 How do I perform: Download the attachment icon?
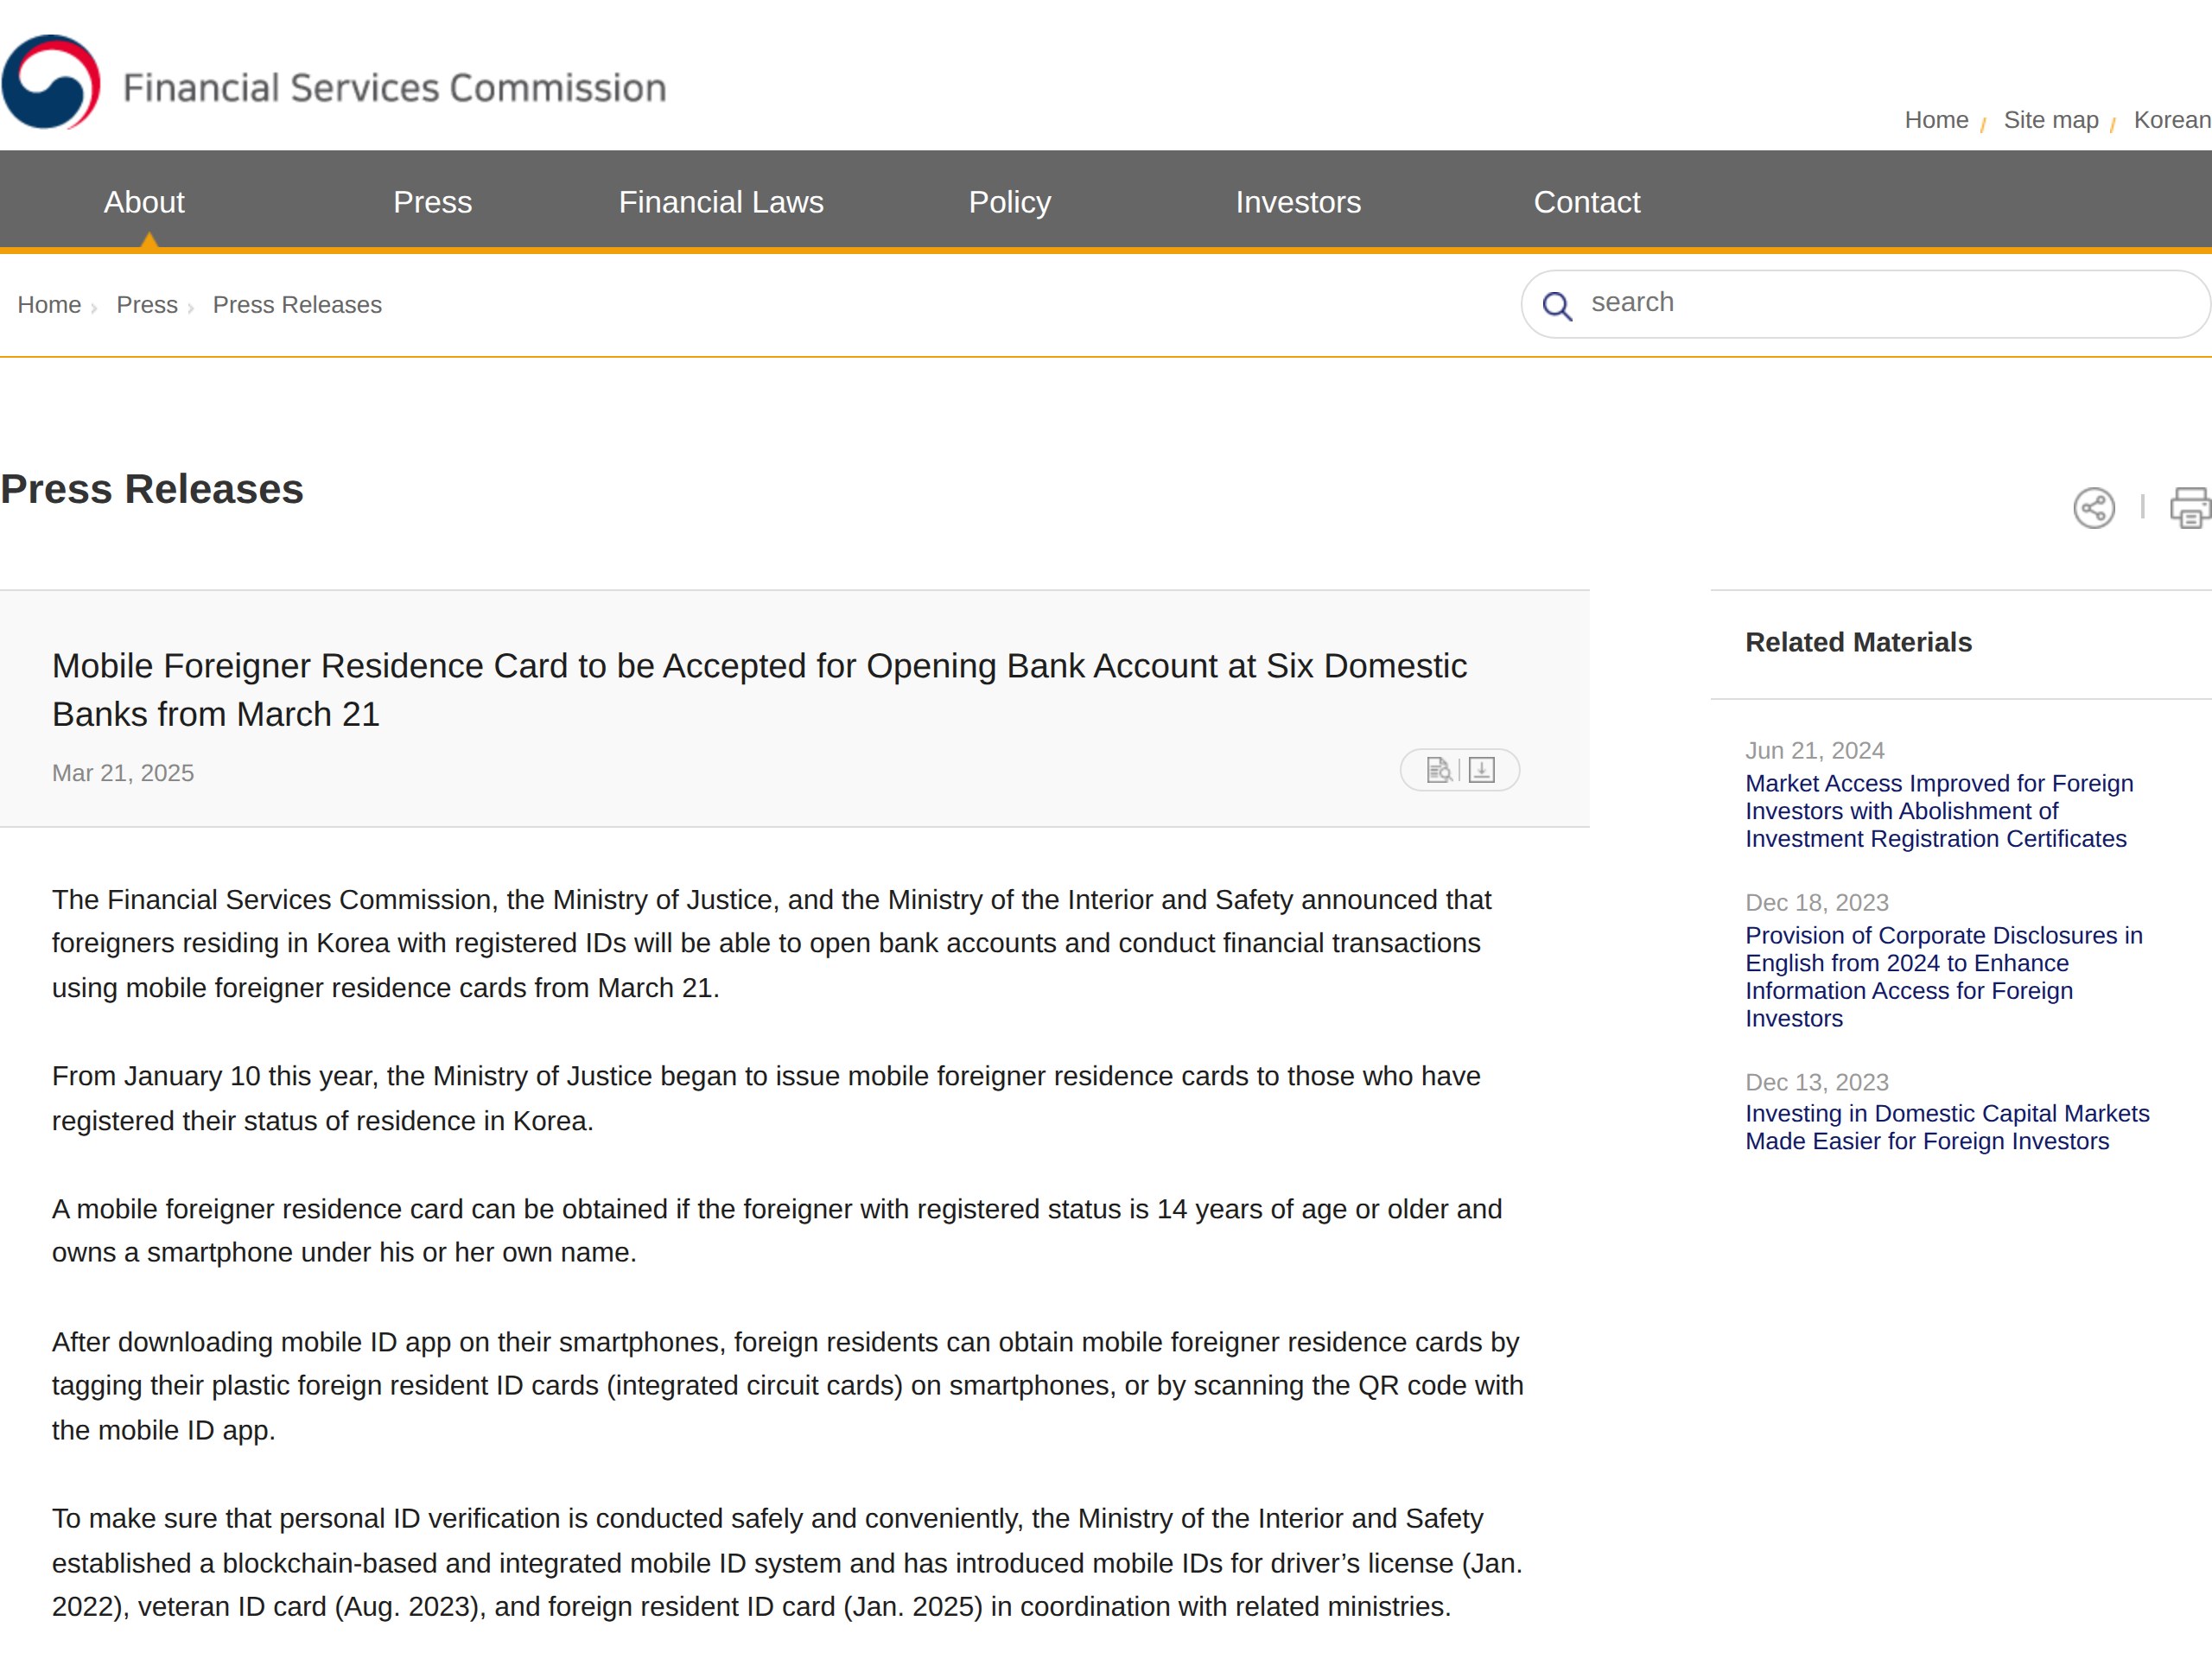click(x=1482, y=770)
